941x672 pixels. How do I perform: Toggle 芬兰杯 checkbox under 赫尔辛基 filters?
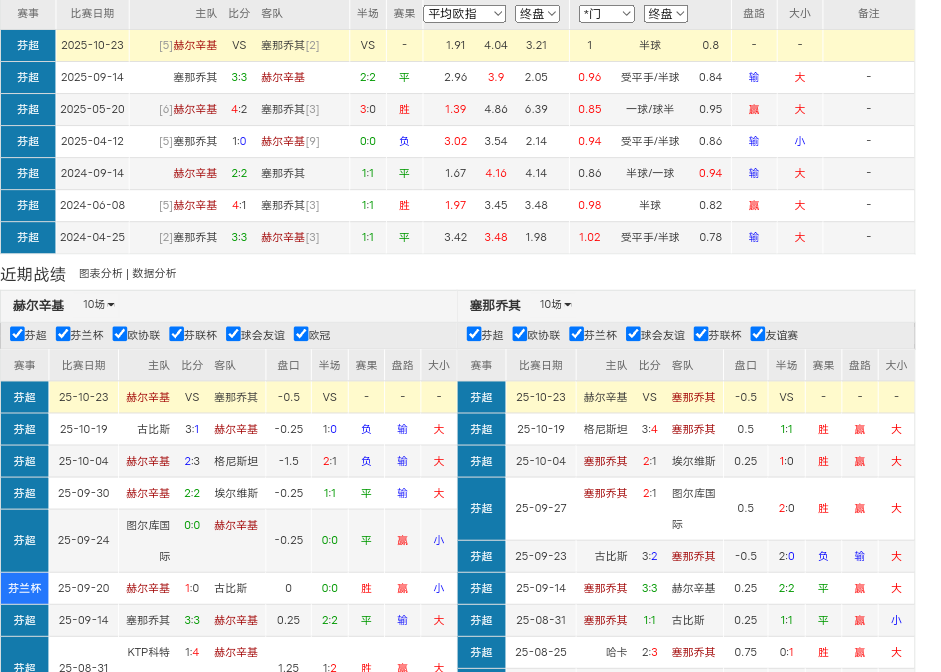tap(63, 334)
